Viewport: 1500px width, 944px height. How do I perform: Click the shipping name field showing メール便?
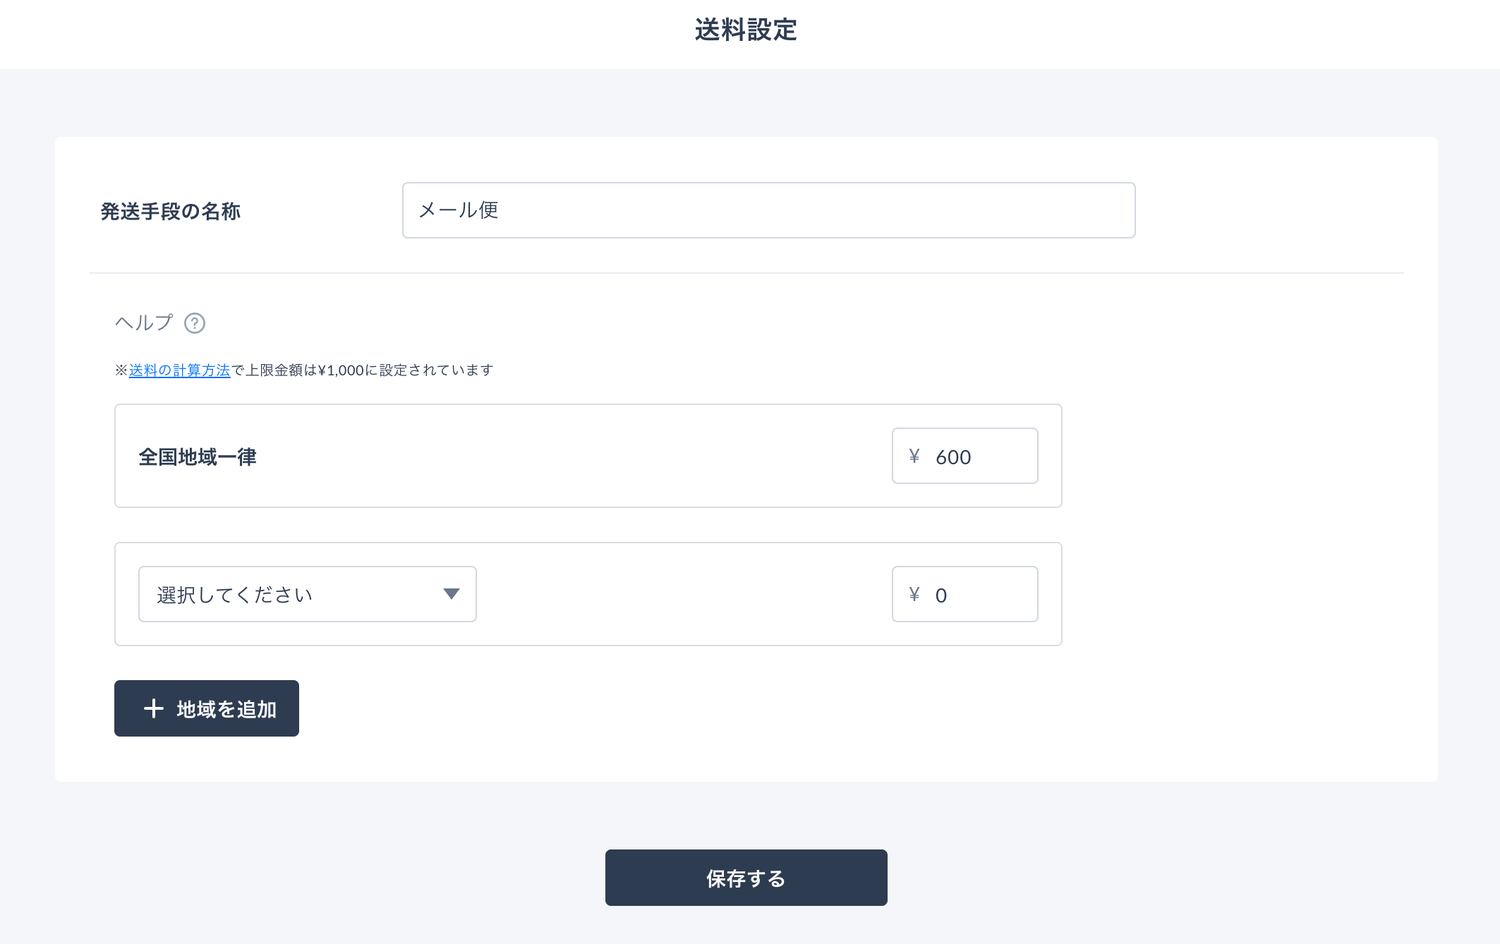[768, 210]
